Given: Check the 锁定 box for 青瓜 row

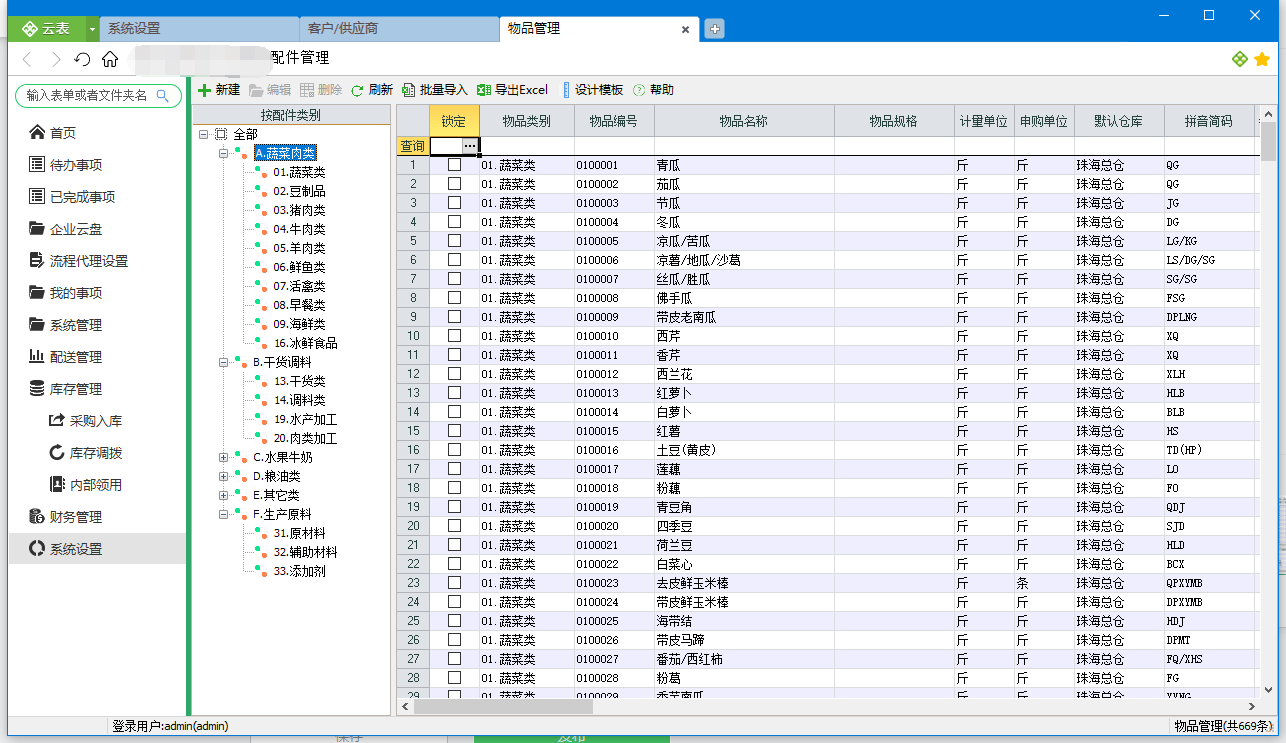Looking at the screenshot, I should click(454, 165).
